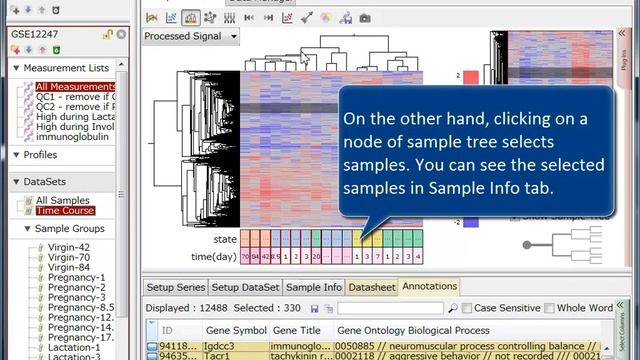Select All Measurements list
The width and height of the screenshot is (640, 360).
click(x=76, y=87)
